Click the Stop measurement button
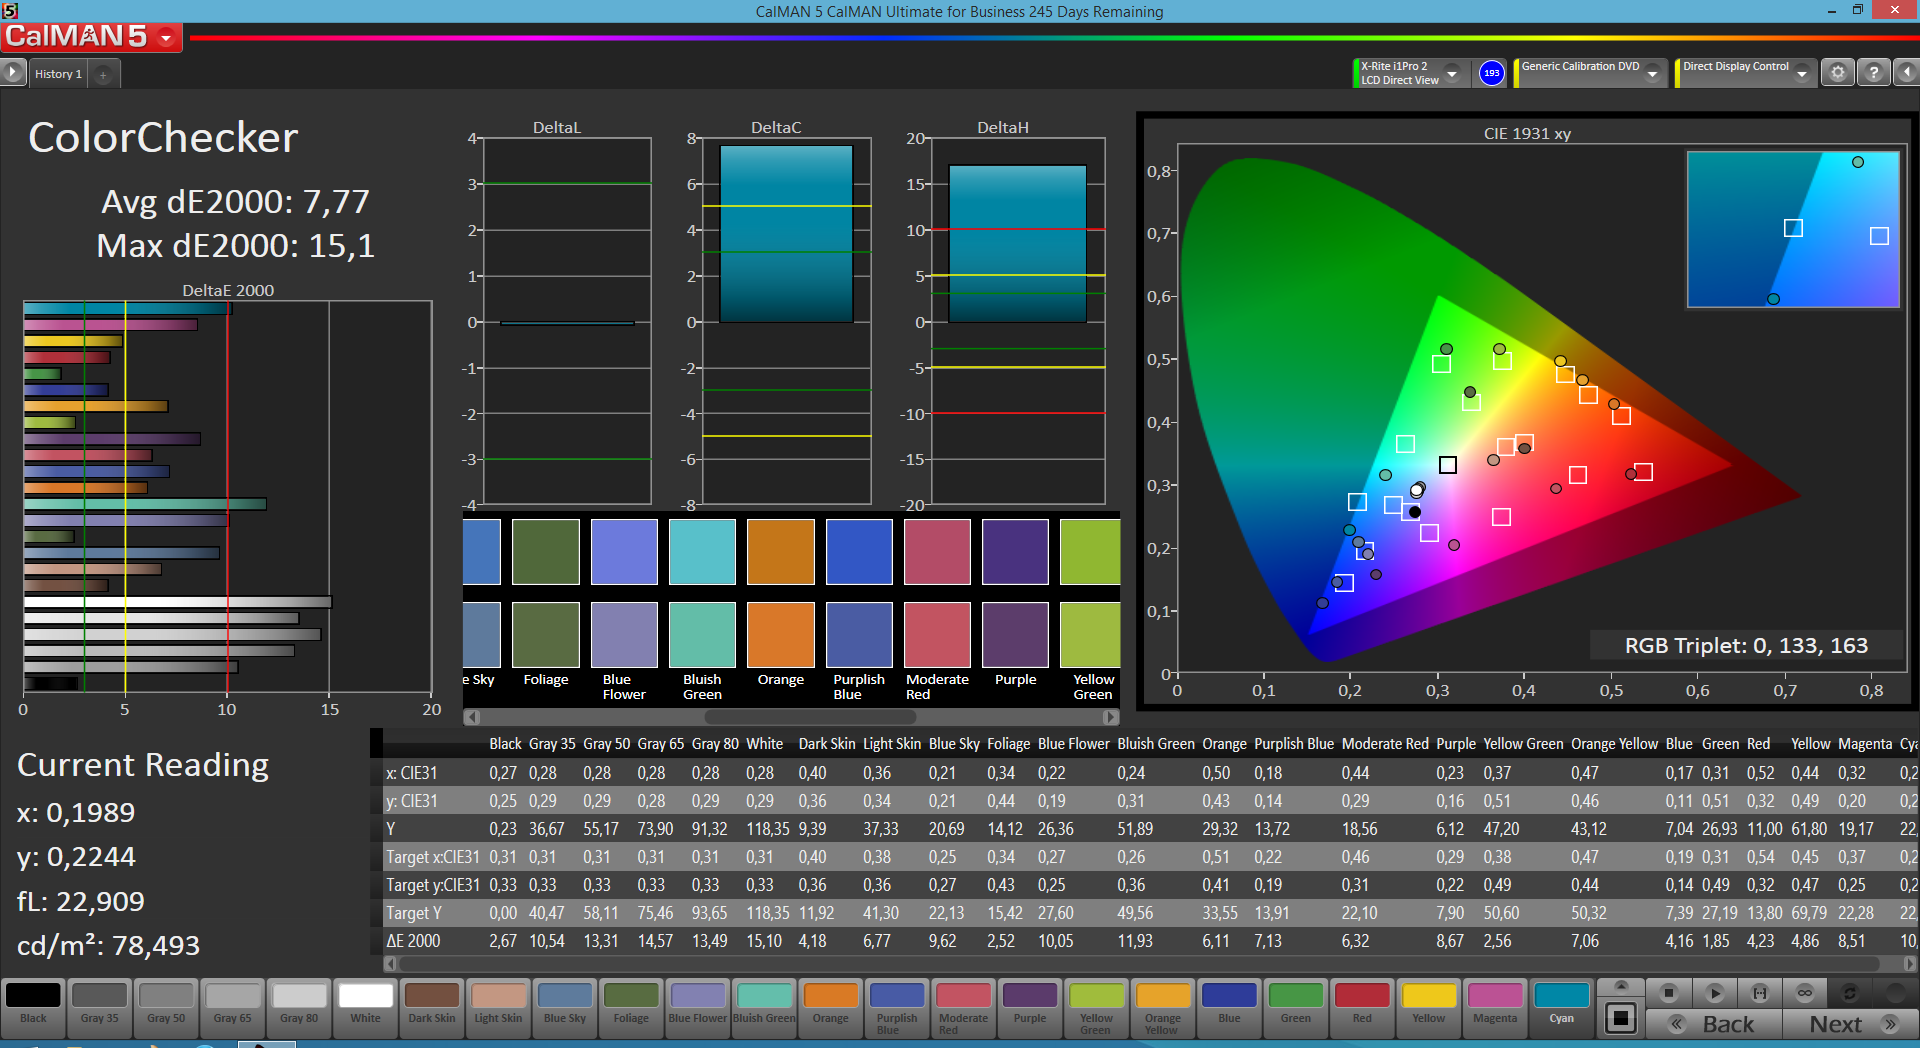Screen dimensions: 1920x1048 [x=1668, y=993]
